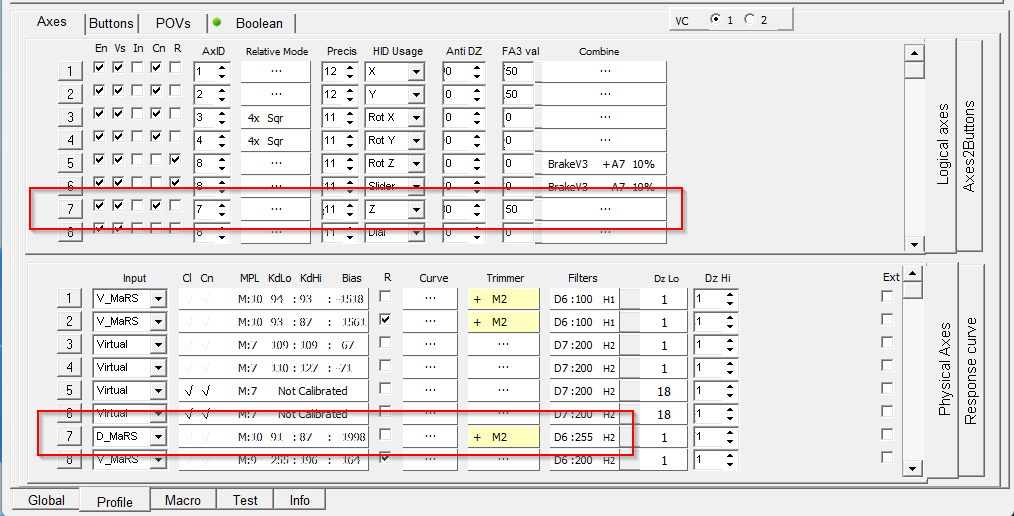Open the Macro tab at bottom
The image size is (1014, 516).
(183, 500)
